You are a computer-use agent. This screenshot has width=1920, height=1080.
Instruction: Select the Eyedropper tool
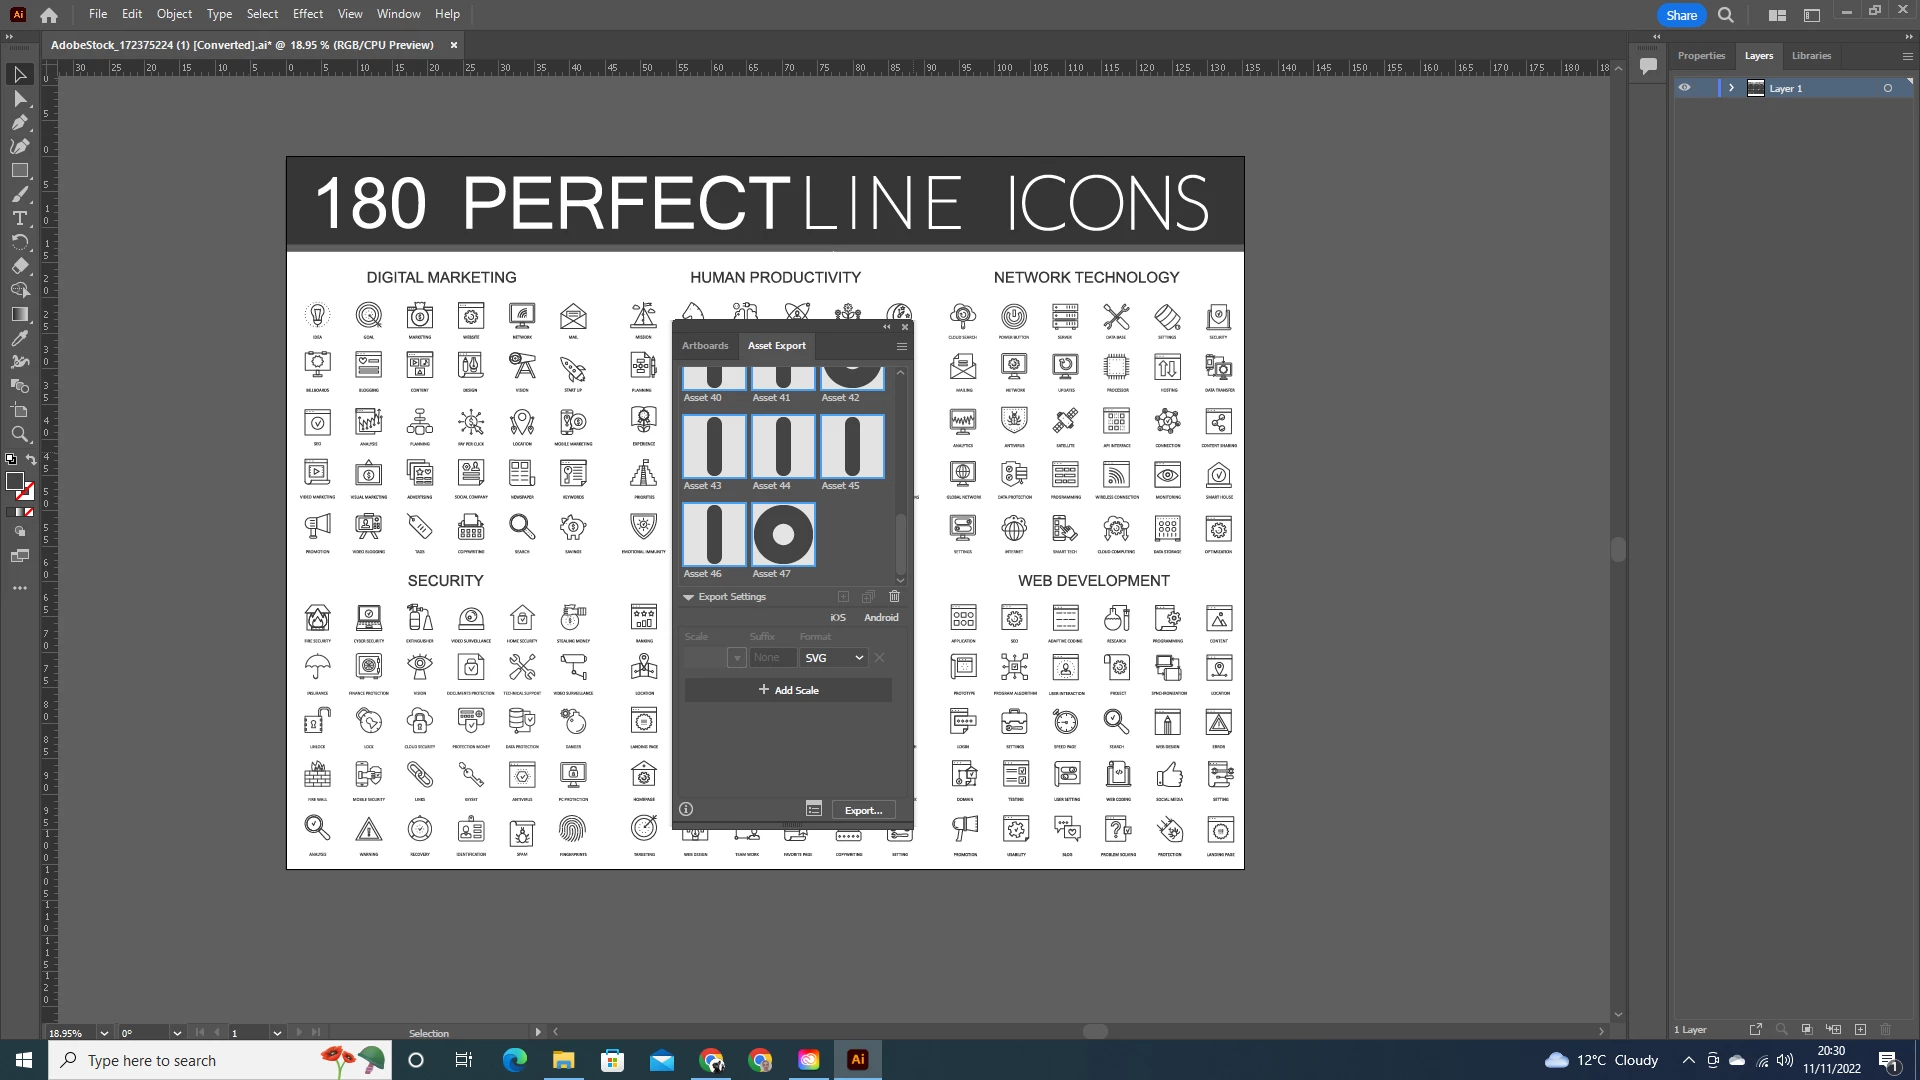pos(19,338)
